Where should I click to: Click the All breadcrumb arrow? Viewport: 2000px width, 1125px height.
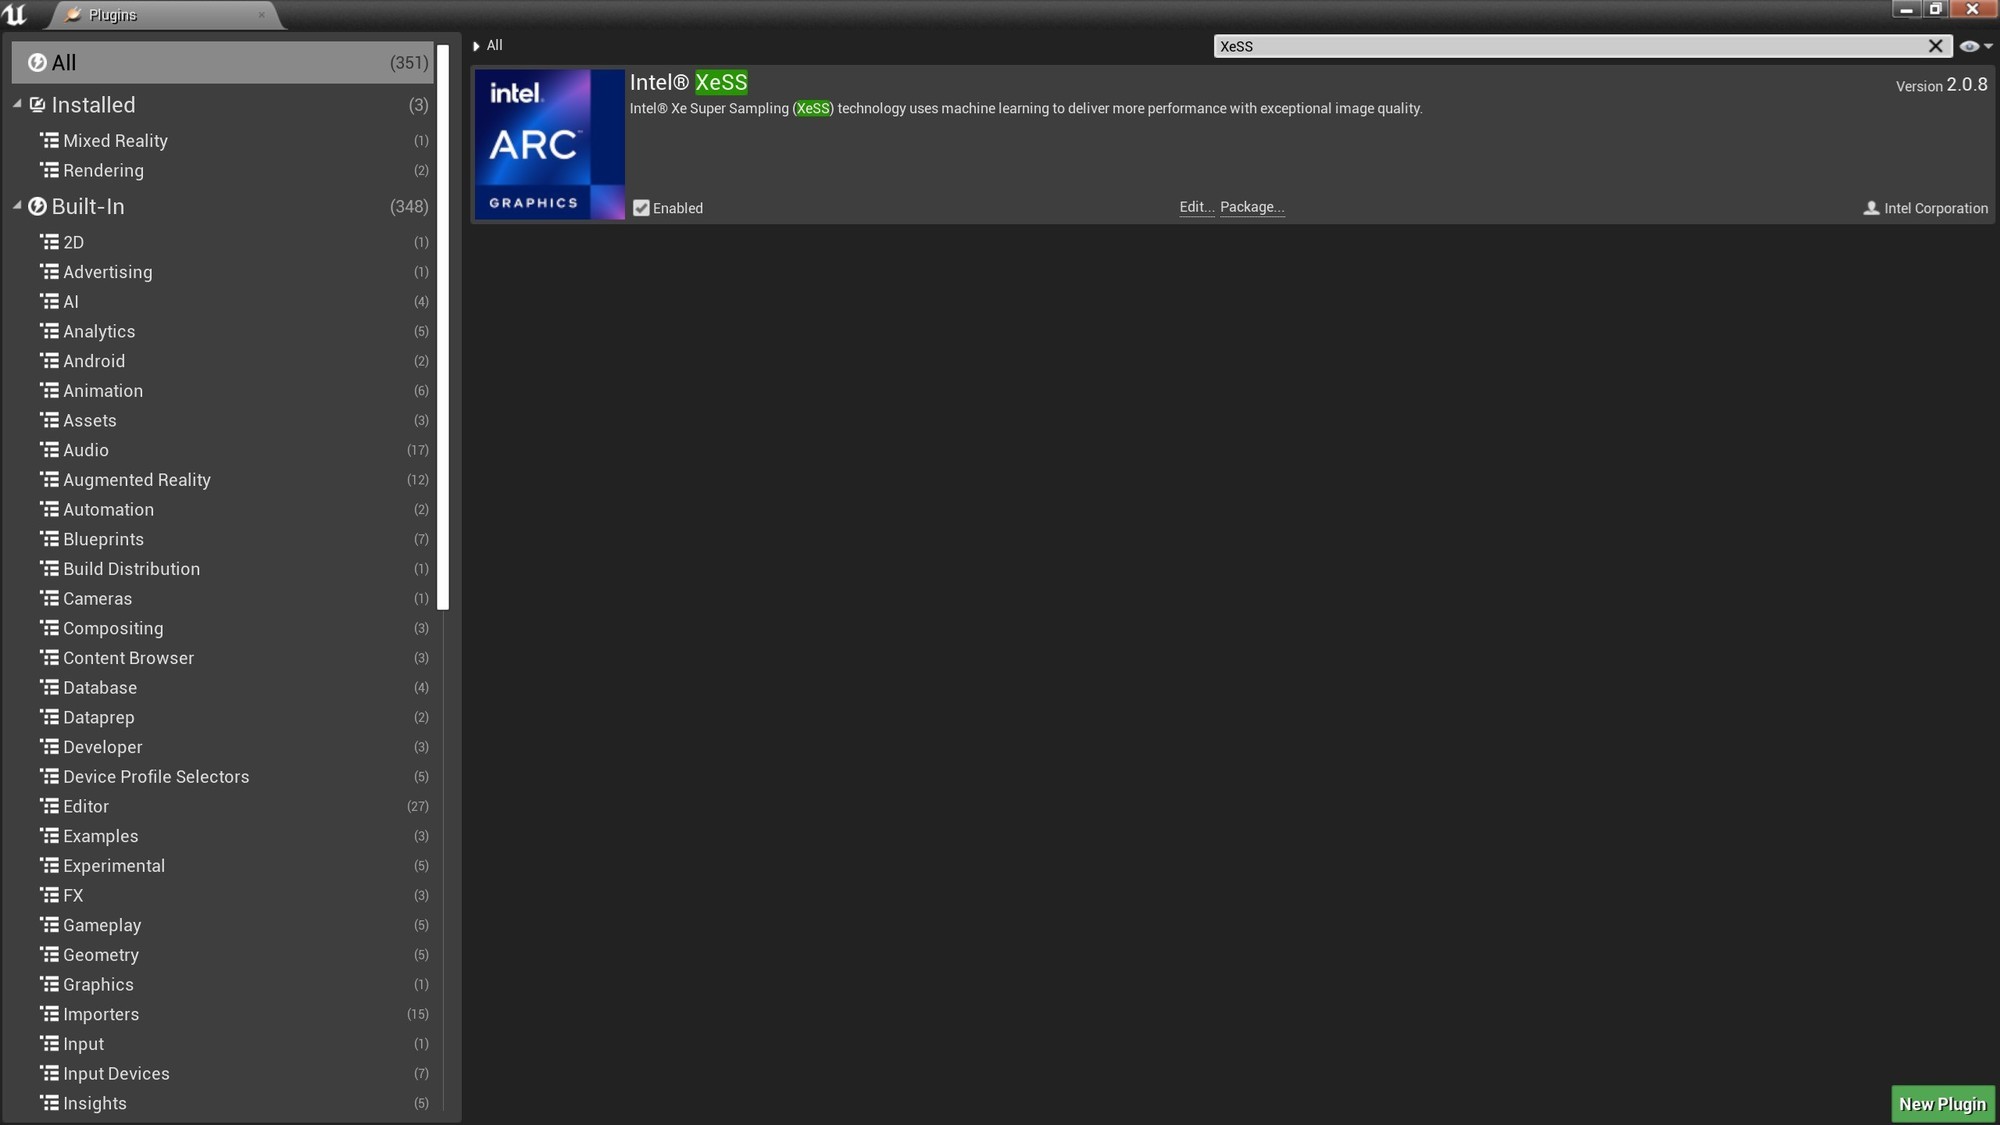coord(476,46)
